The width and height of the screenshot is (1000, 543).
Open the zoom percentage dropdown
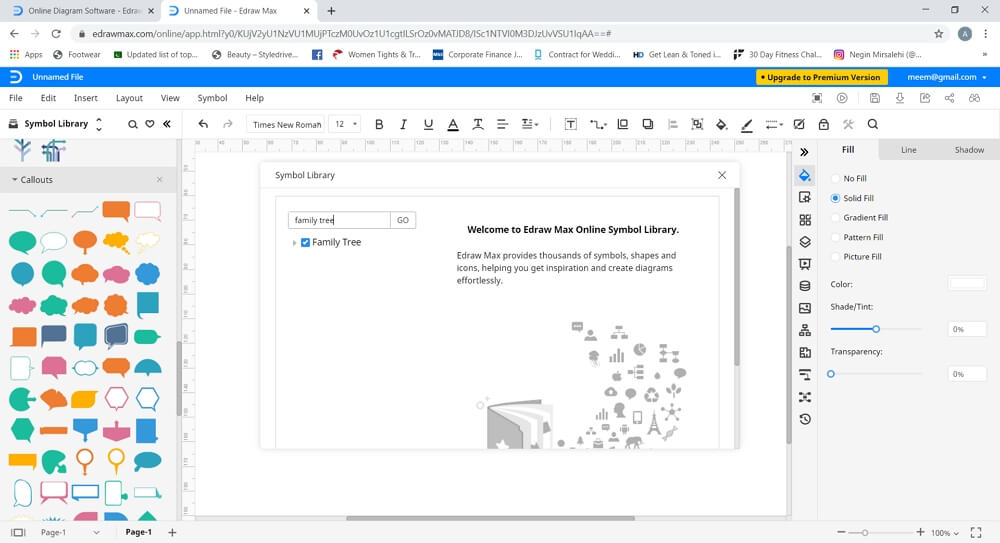[x=945, y=533]
